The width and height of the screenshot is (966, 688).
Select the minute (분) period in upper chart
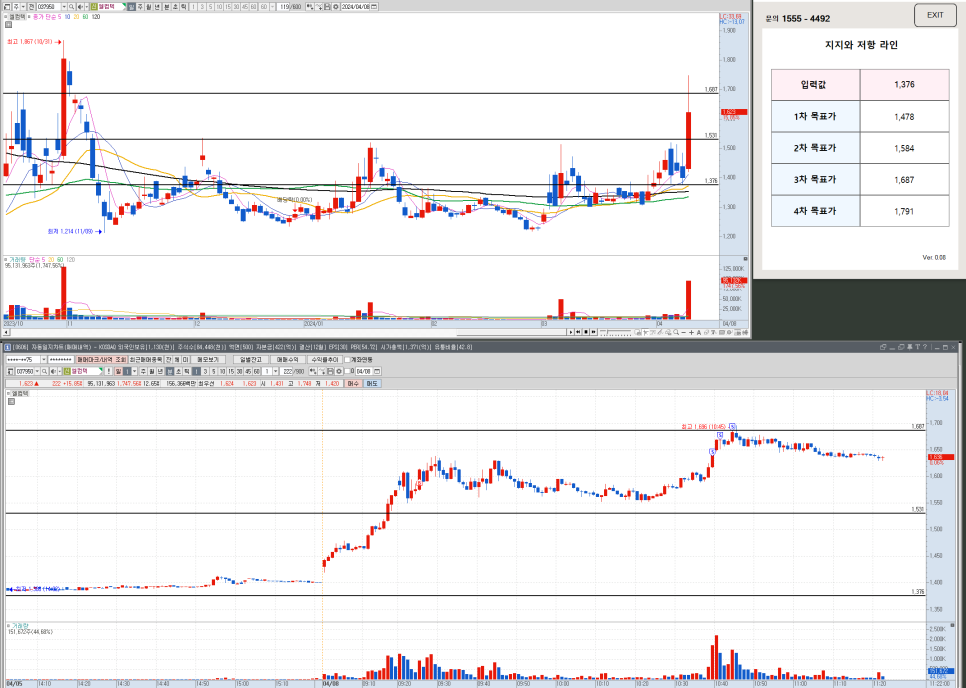(167, 7)
